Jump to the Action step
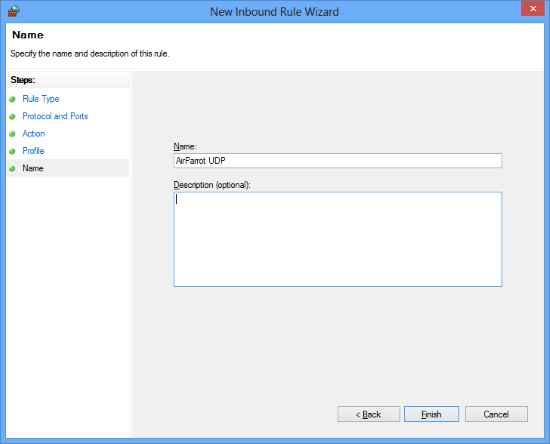Screen dimensions: 550x444 point(34,134)
